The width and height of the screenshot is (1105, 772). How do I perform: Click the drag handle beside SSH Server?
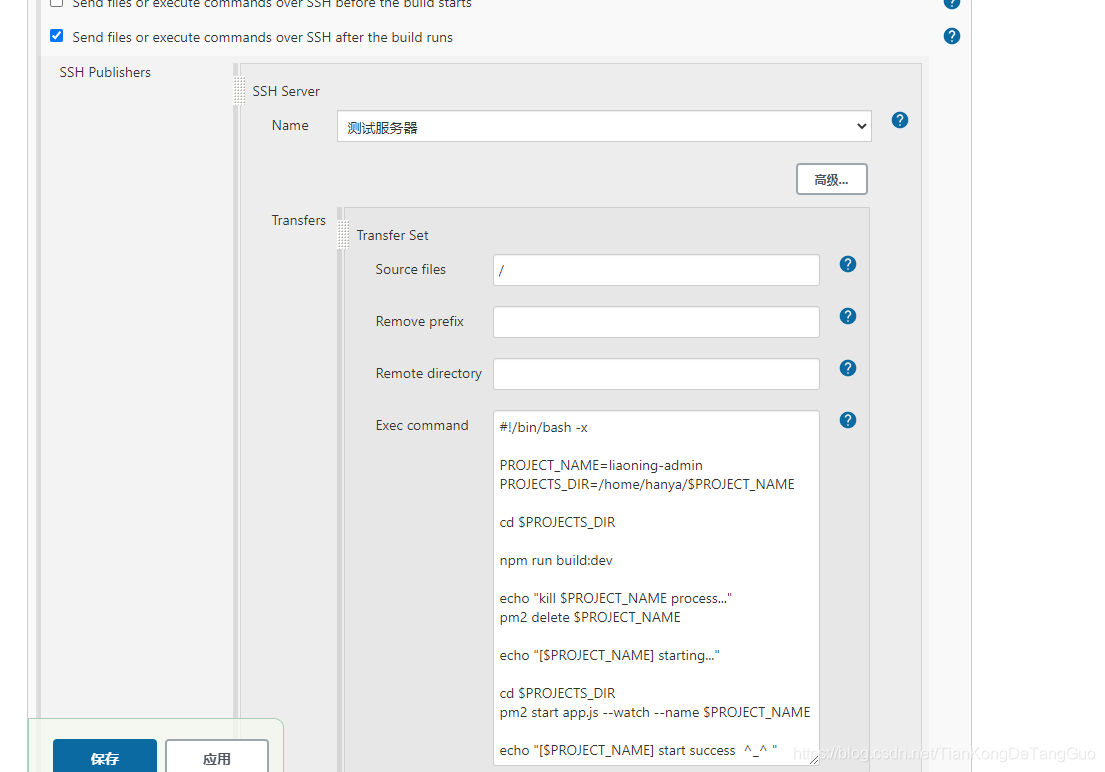tap(240, 91)
